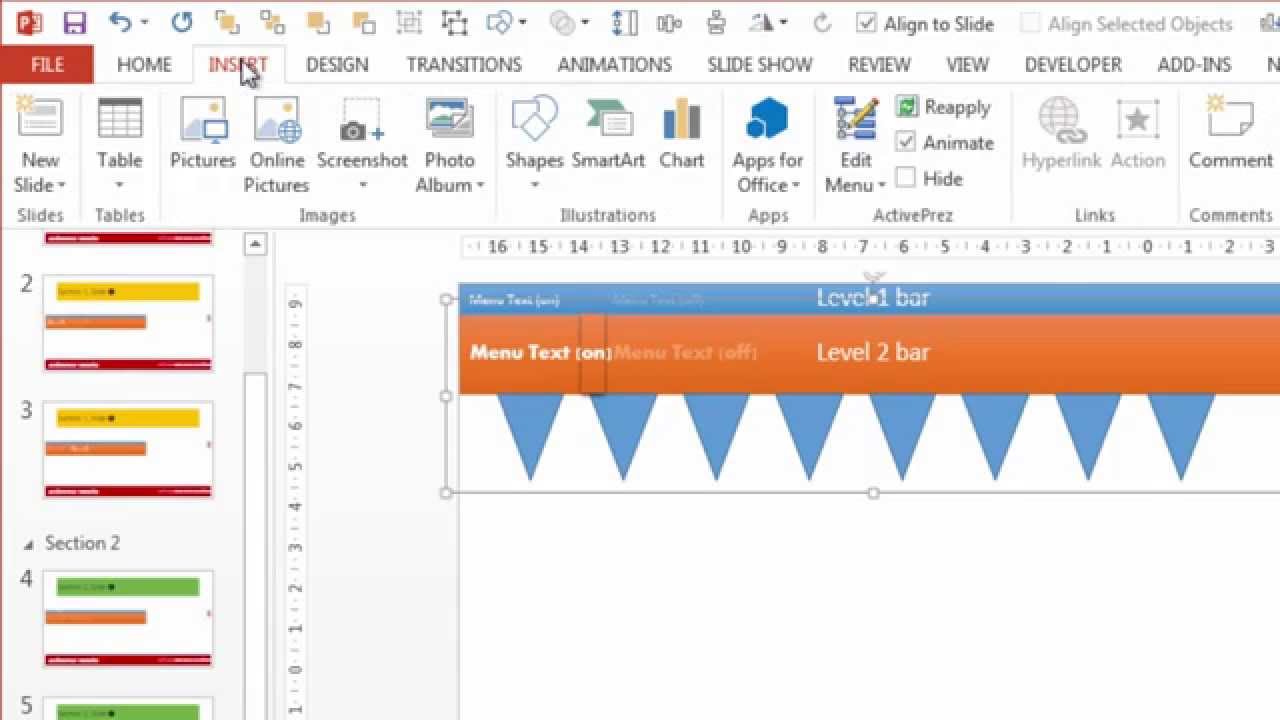Expand the Apps for Office dropdown arrow
This screenshot has width=1280, height=720.
(x=796, y=186)
